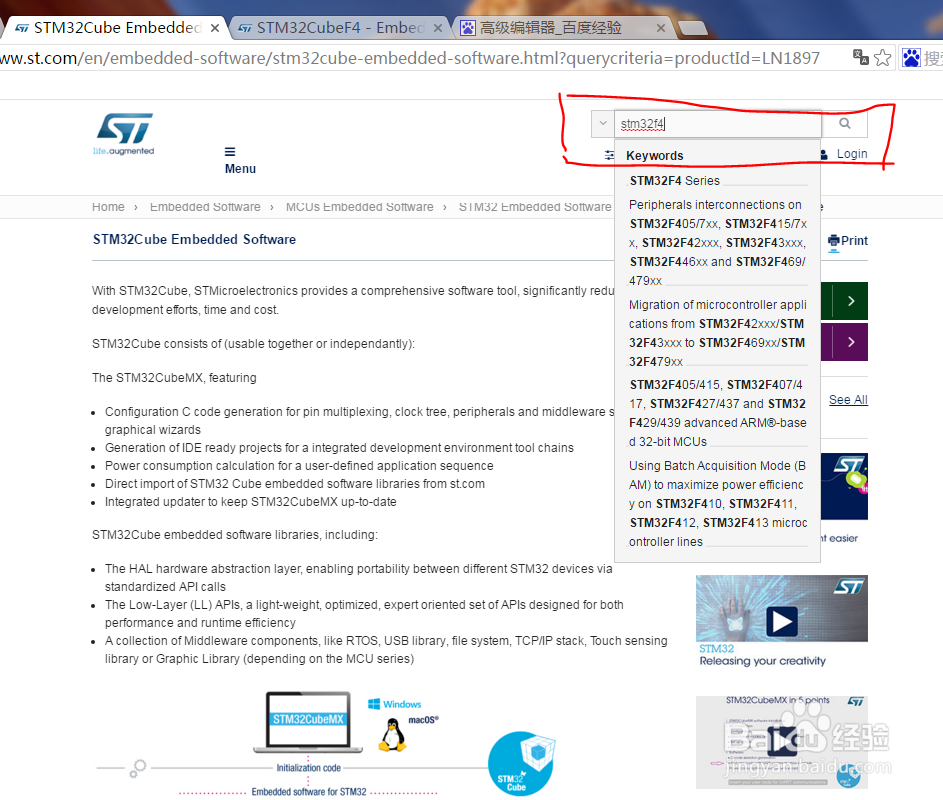The image size is (943, 800).
Task: Play the STM32CubeMX in 5 points video
Action: [x=782, y=742]
